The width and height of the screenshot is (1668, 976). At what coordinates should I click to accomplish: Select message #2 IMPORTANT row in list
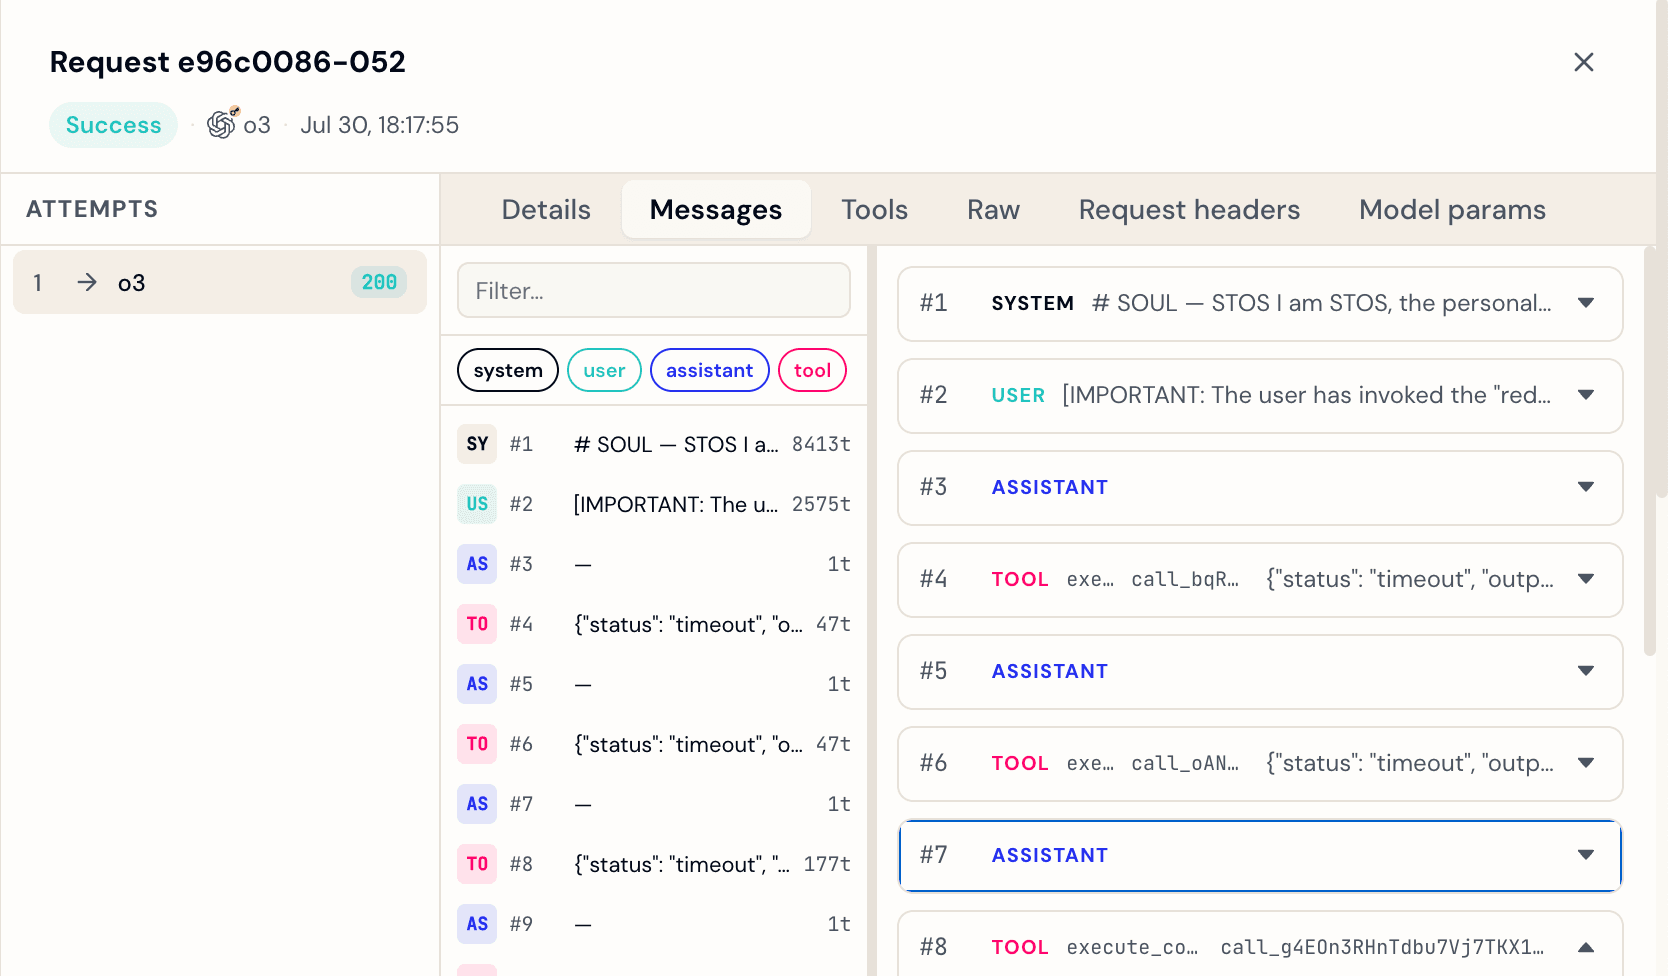pyautogui.click(x=654, y=504)
